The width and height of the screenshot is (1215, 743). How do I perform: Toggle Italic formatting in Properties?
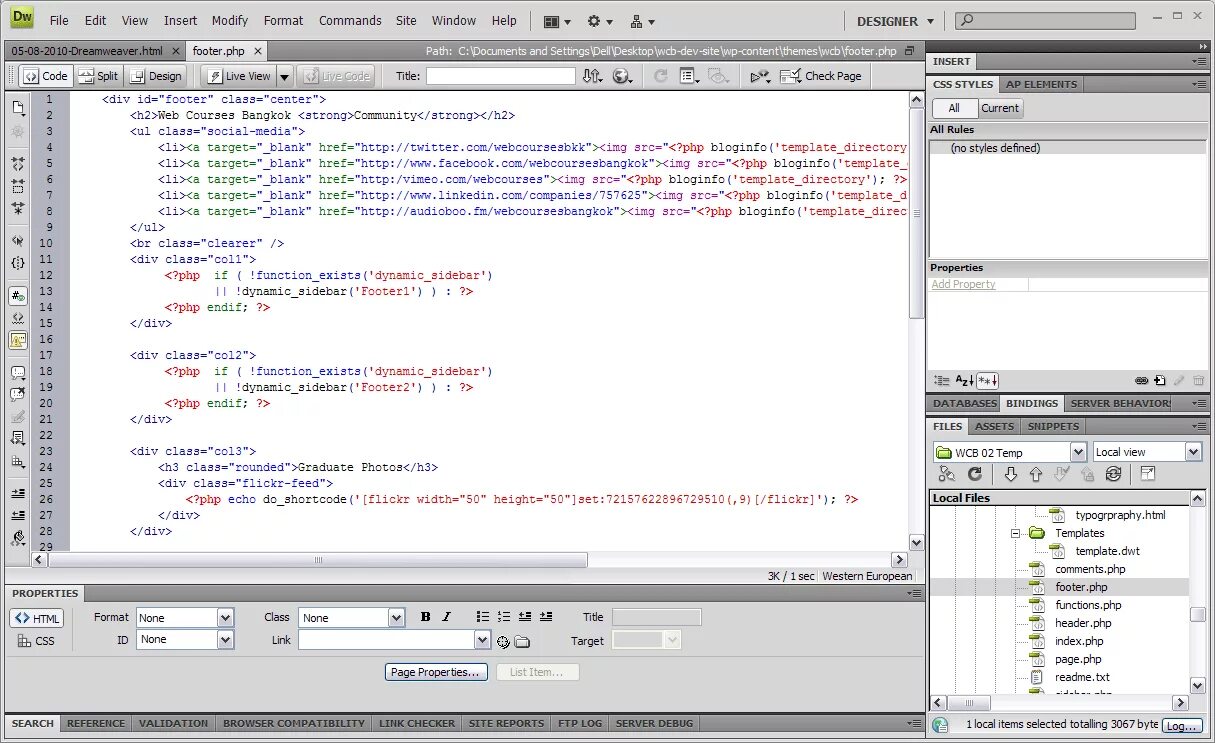pos(446,617)
